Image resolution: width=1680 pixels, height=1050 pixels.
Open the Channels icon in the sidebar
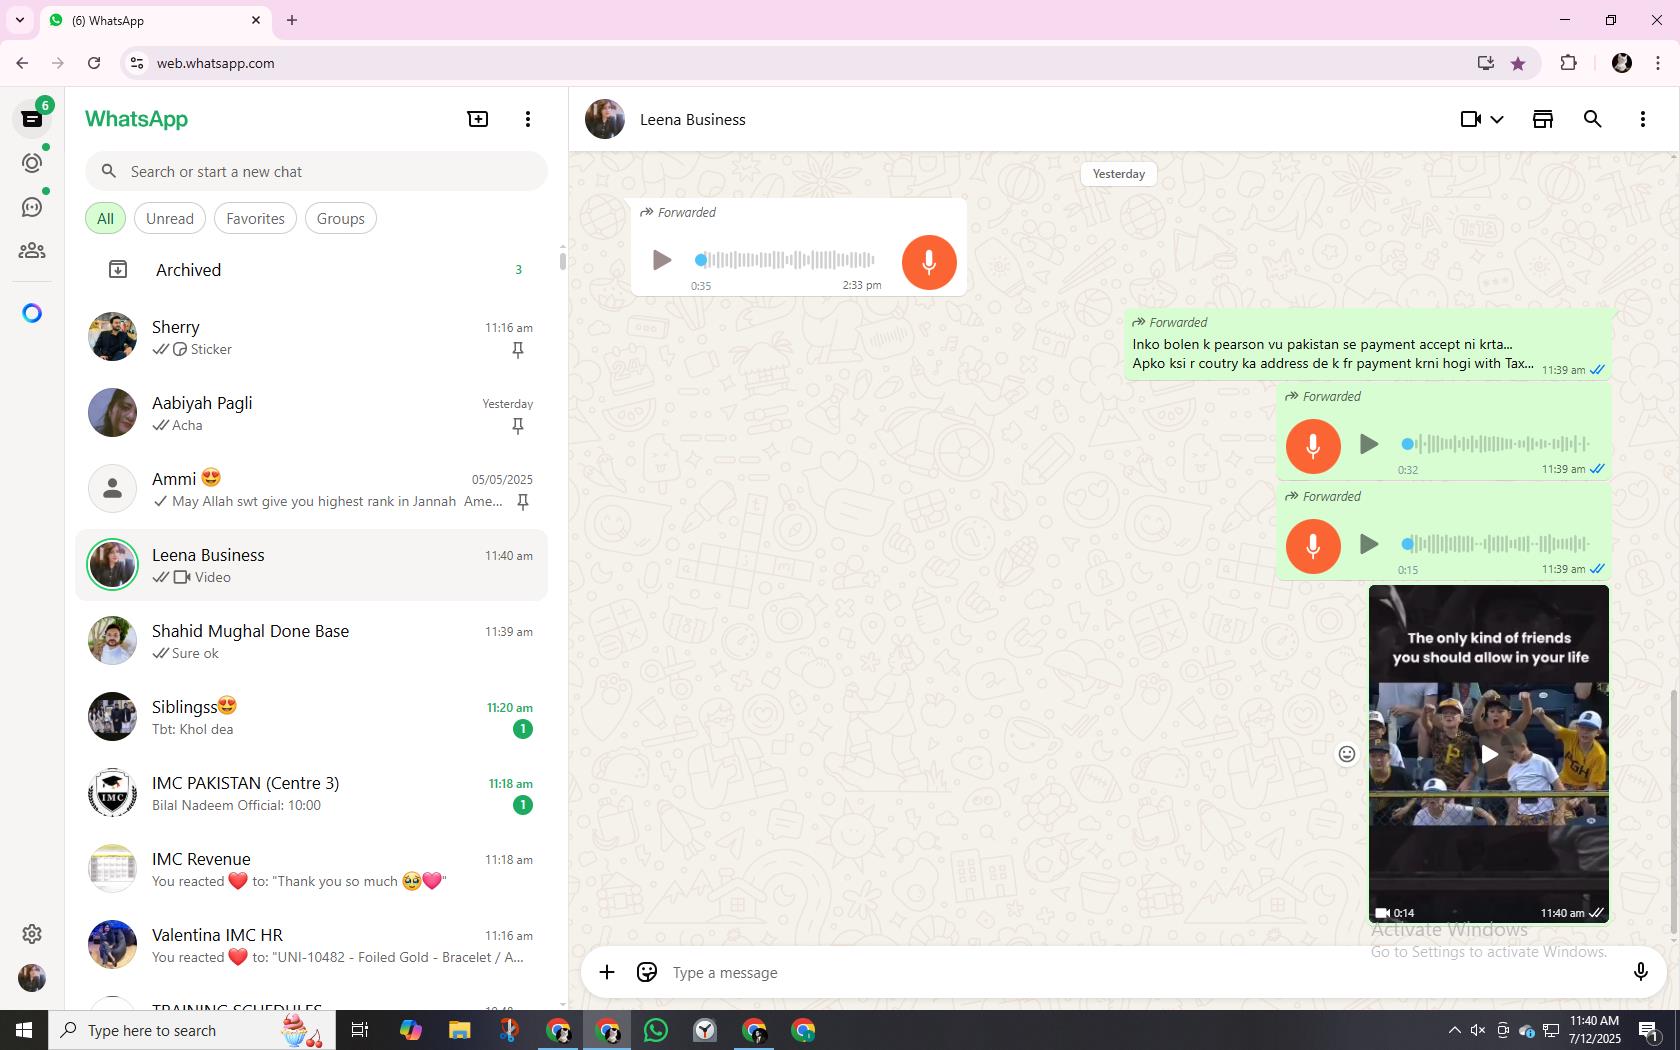(32, 207)
